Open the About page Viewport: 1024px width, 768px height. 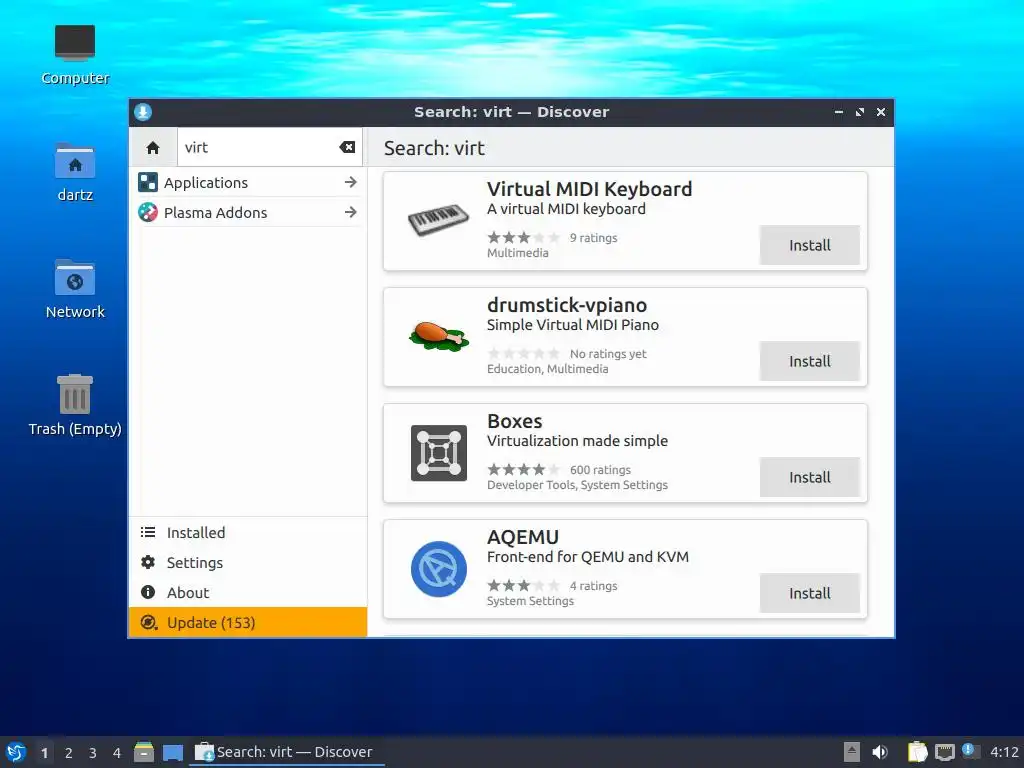tap(248, 593)
